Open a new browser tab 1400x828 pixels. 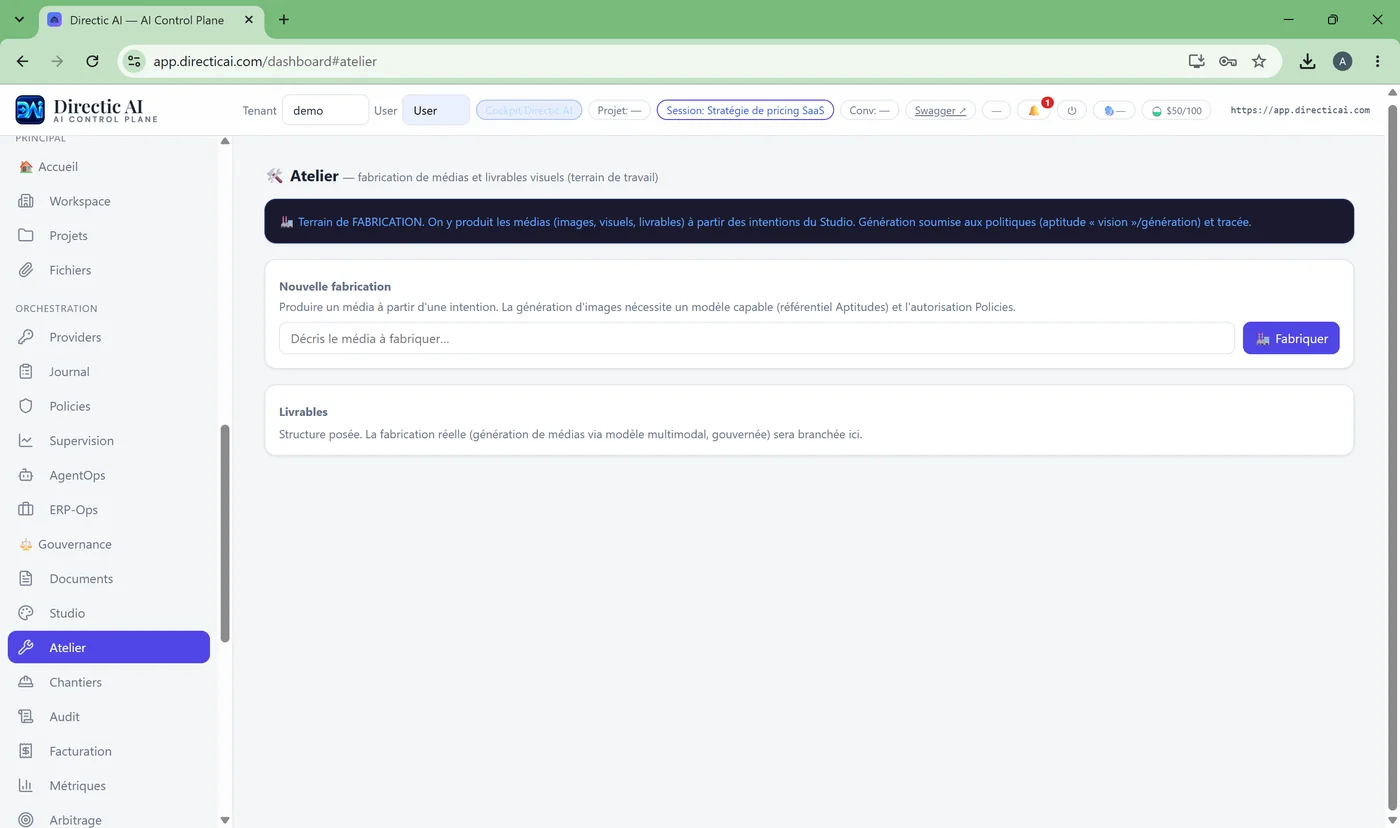(284, 19)
